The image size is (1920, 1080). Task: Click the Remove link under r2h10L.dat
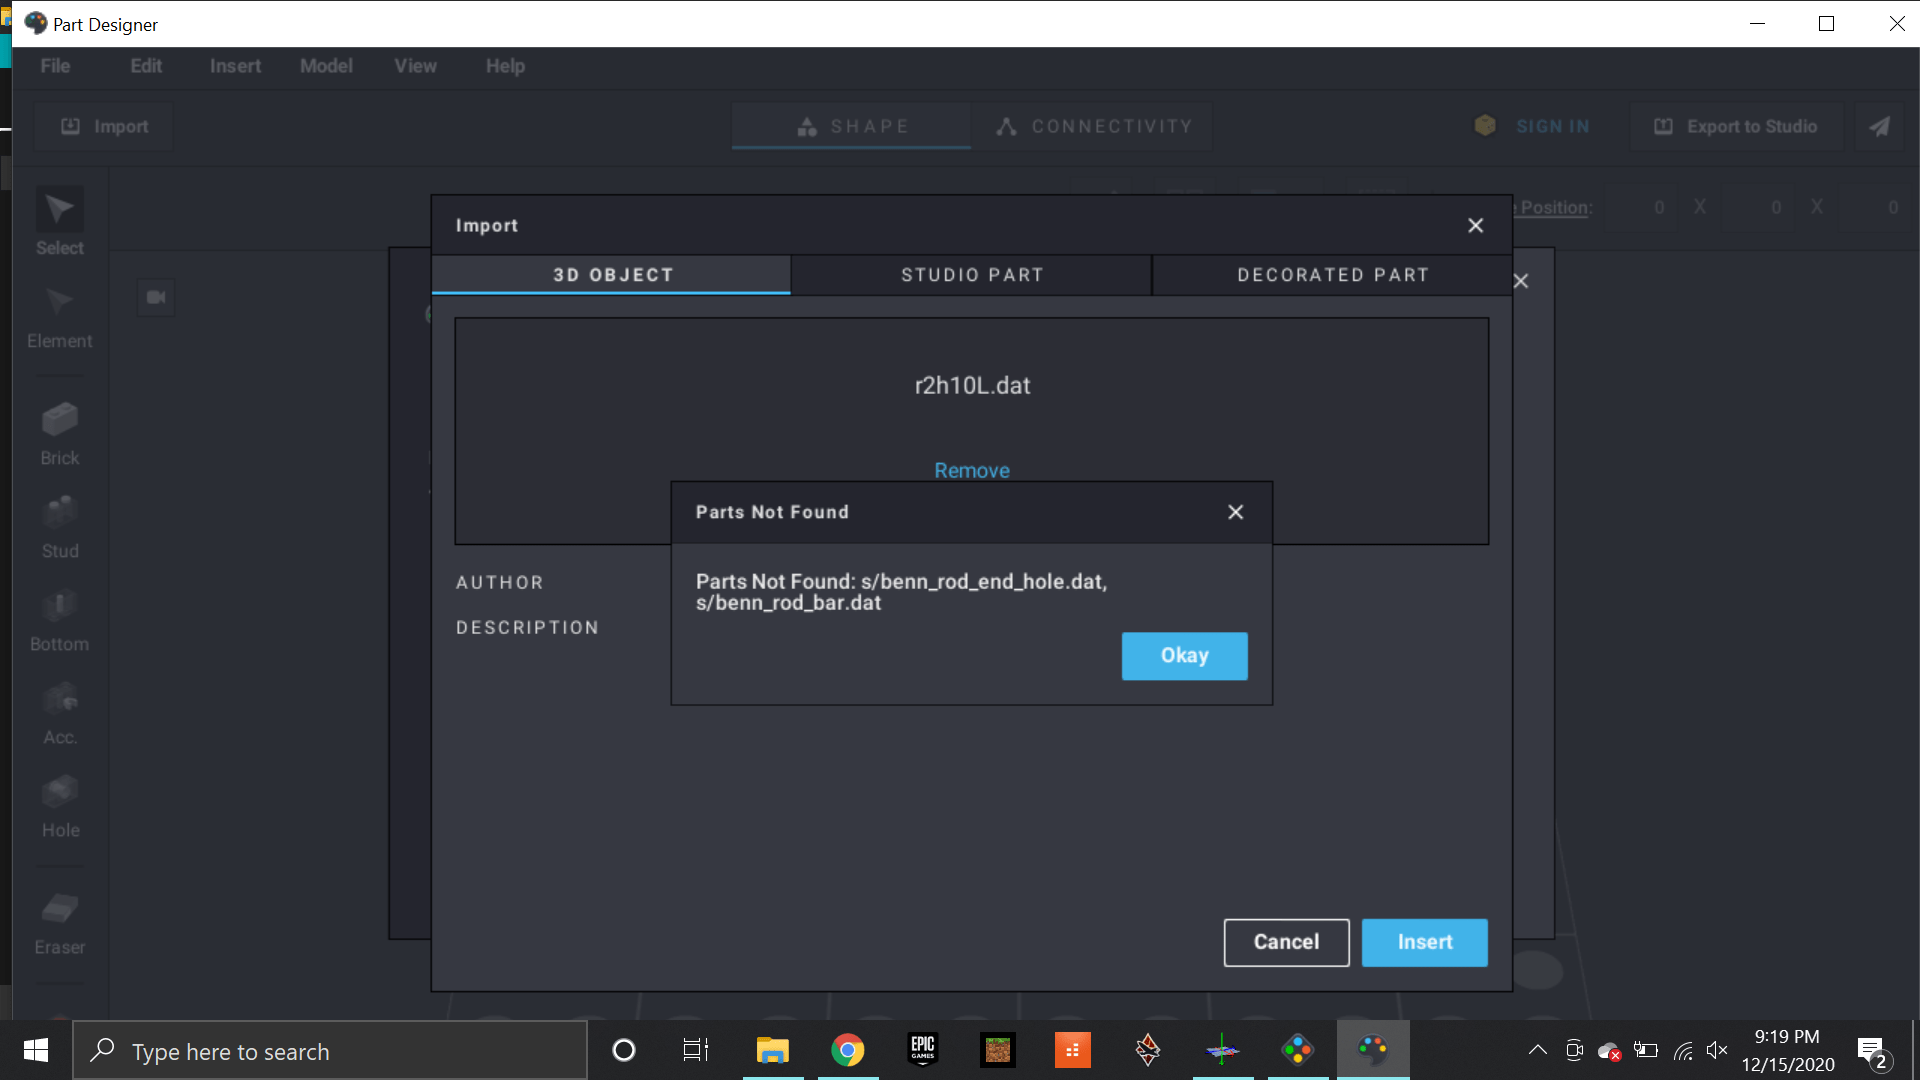coord(971,470)
